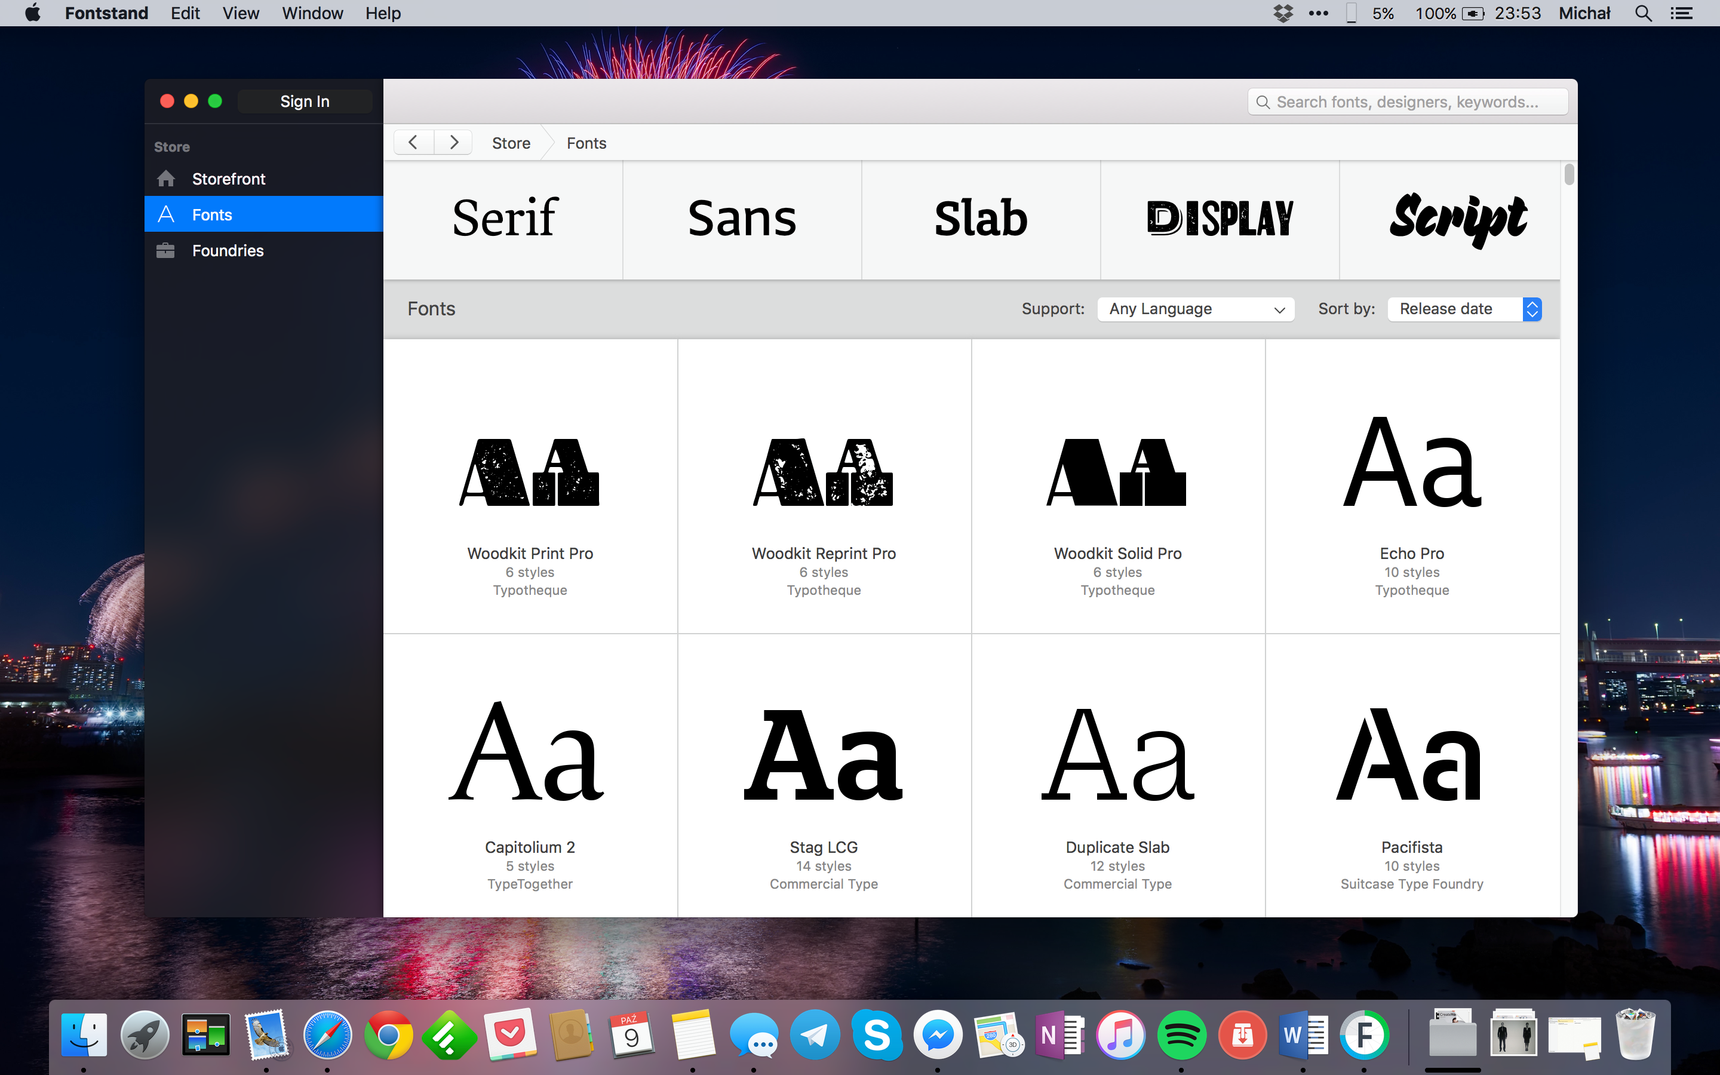Open Skype from the dock

tap(876, 1035)
